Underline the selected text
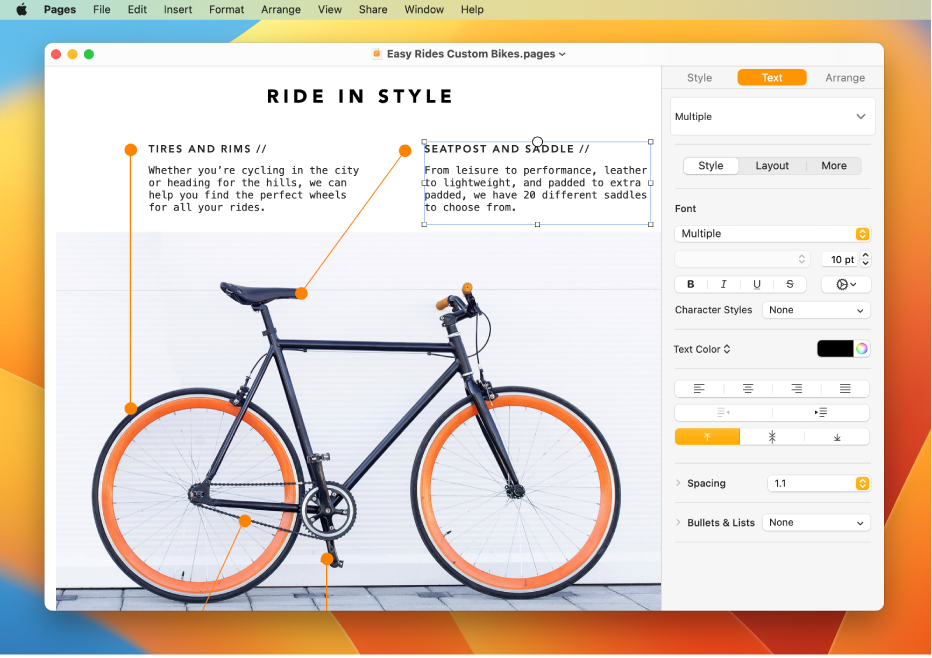This screenshot has height=658, width=932. coord(757,284)
